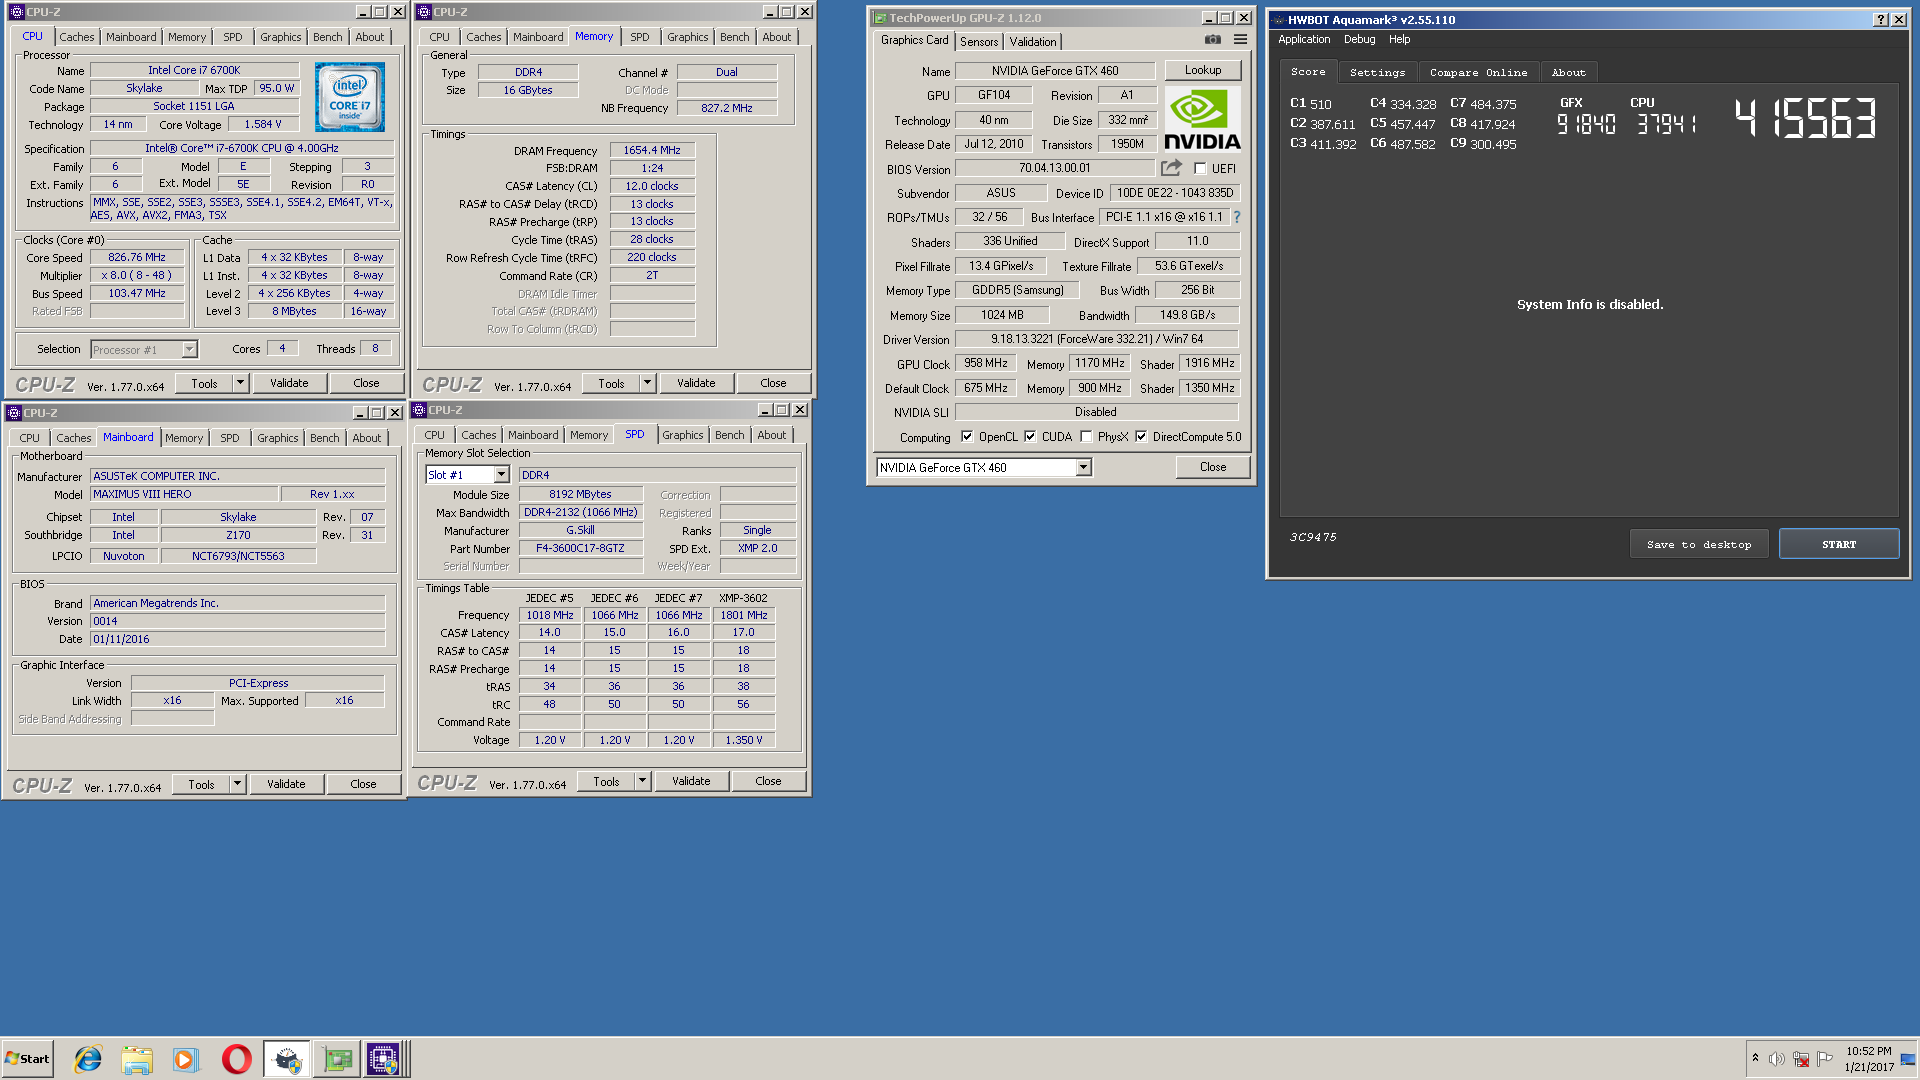Viewport: 1920px width, 1080px height.
Task: Click the volume speaker tray icon
Action: click(1777, 1059)
